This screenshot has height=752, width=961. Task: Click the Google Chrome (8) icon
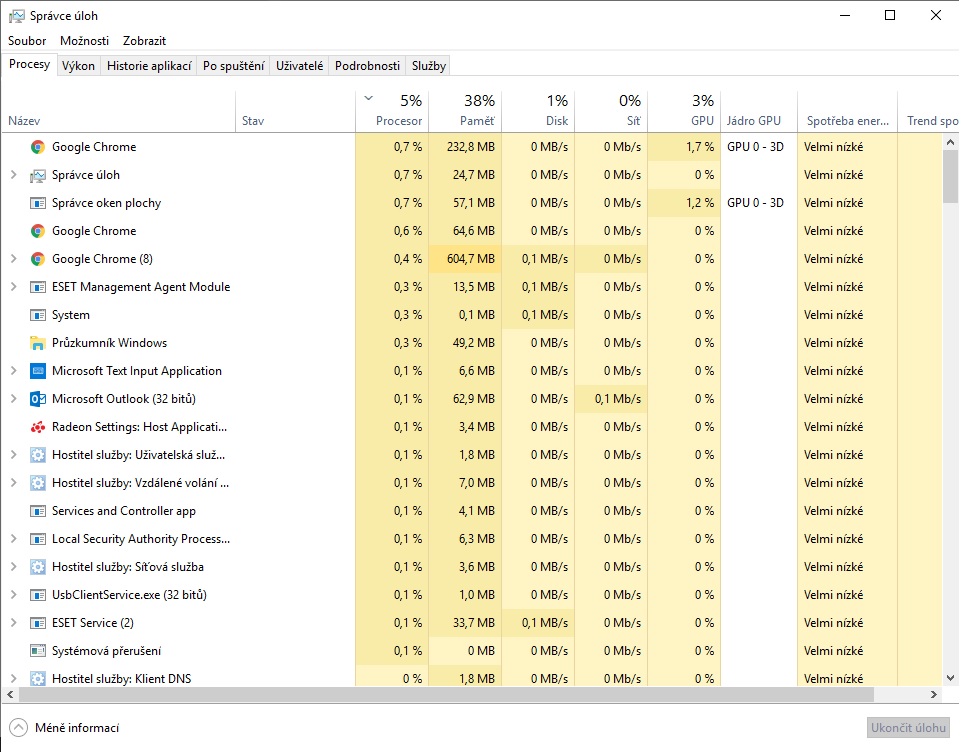coord(38,259)
